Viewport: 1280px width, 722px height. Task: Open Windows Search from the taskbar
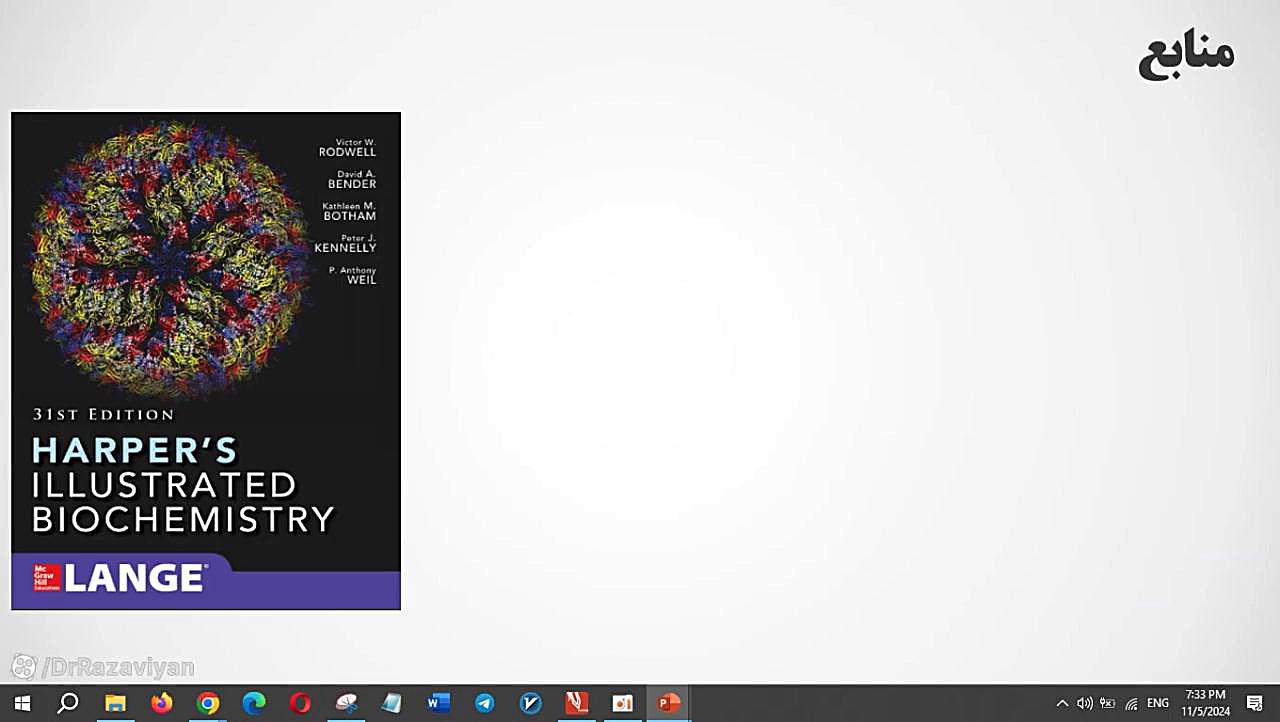click(68, 703)
